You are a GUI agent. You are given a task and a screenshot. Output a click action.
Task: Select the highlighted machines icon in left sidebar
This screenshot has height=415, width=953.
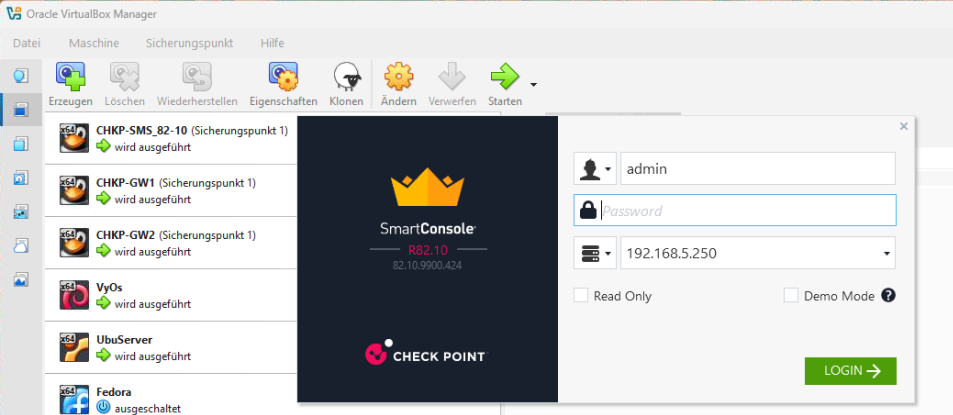pyautogui.click(x=21, y=110)
